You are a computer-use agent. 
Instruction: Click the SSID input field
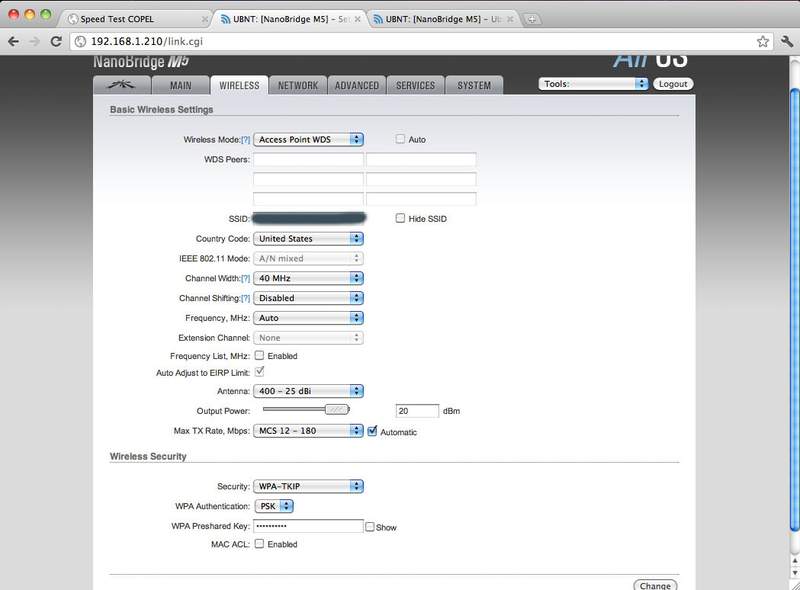pyautogui.click(x=309, y=218)
